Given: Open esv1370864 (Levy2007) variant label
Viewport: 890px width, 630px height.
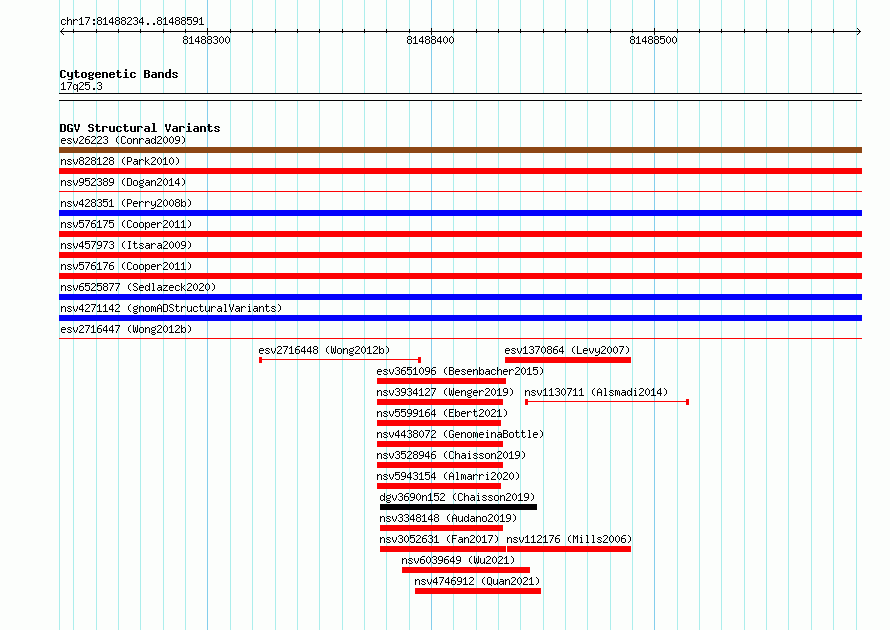Looking at the screenshot, I should [x=567, y=350].
